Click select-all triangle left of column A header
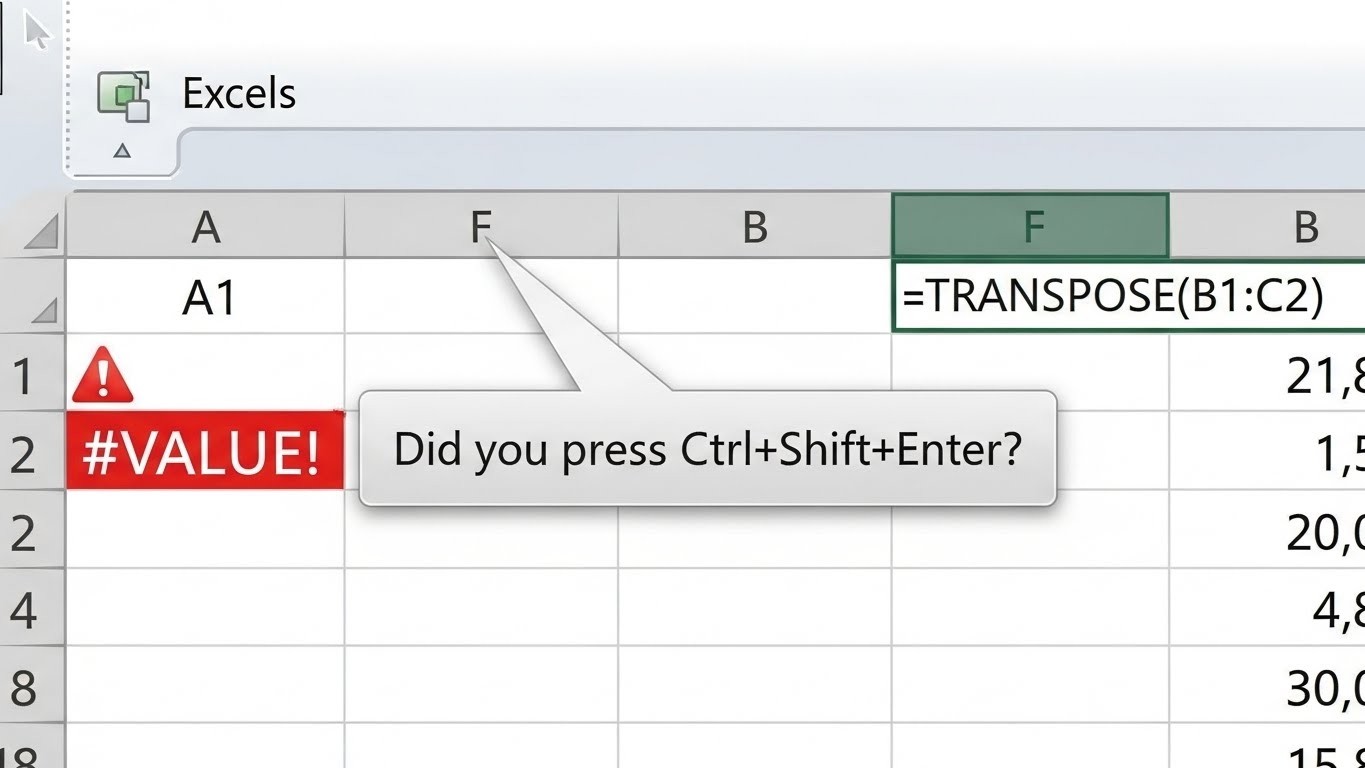This screenshot has height=768, width=1365. click(41, 232)
